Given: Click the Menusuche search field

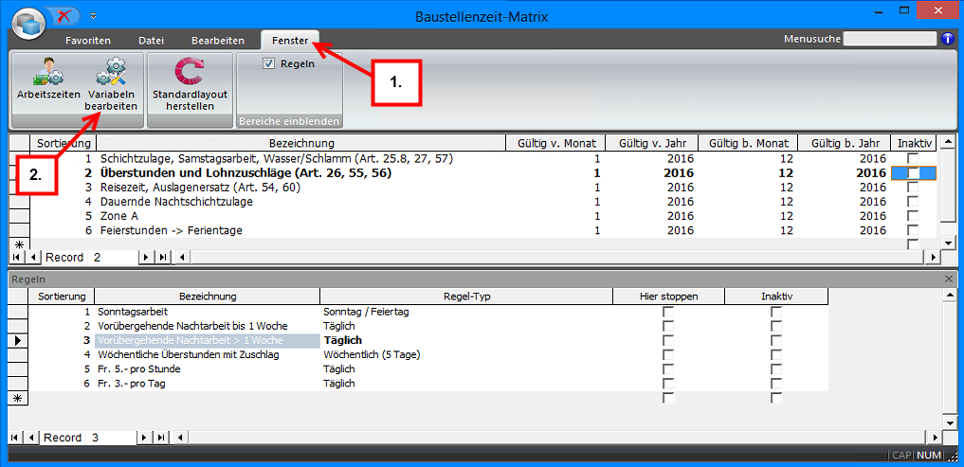Looking at the screenshot, I should point(889,39).
